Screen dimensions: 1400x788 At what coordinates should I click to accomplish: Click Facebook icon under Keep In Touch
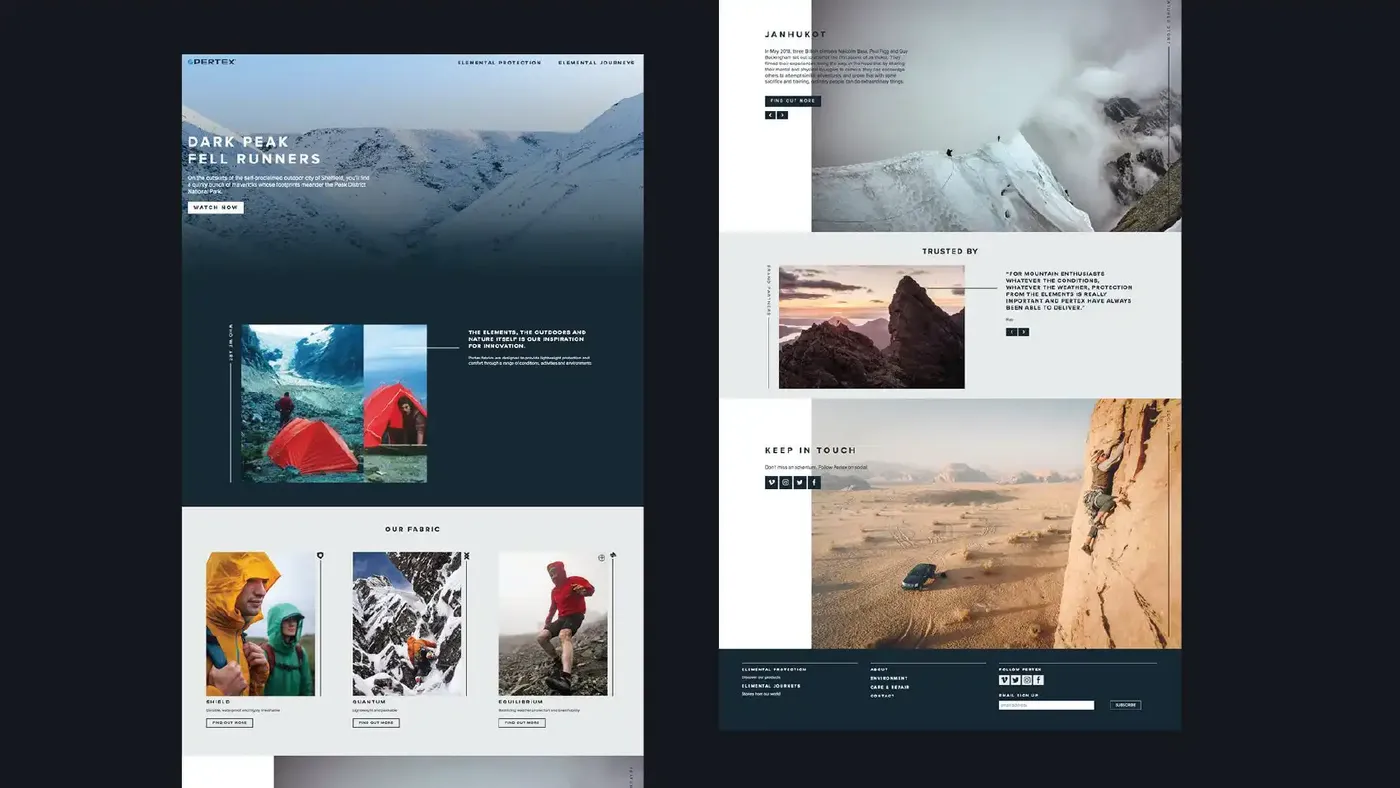coord(814,482)
